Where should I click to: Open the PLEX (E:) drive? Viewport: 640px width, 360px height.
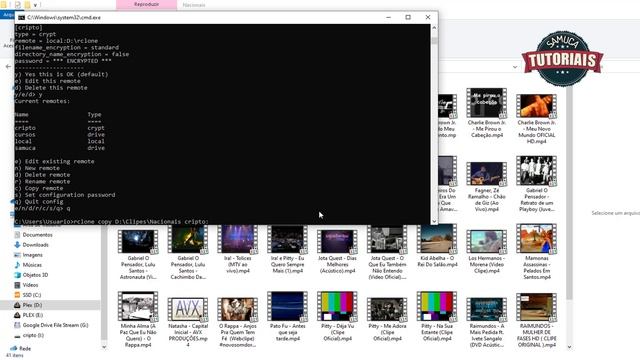(33, 315)
